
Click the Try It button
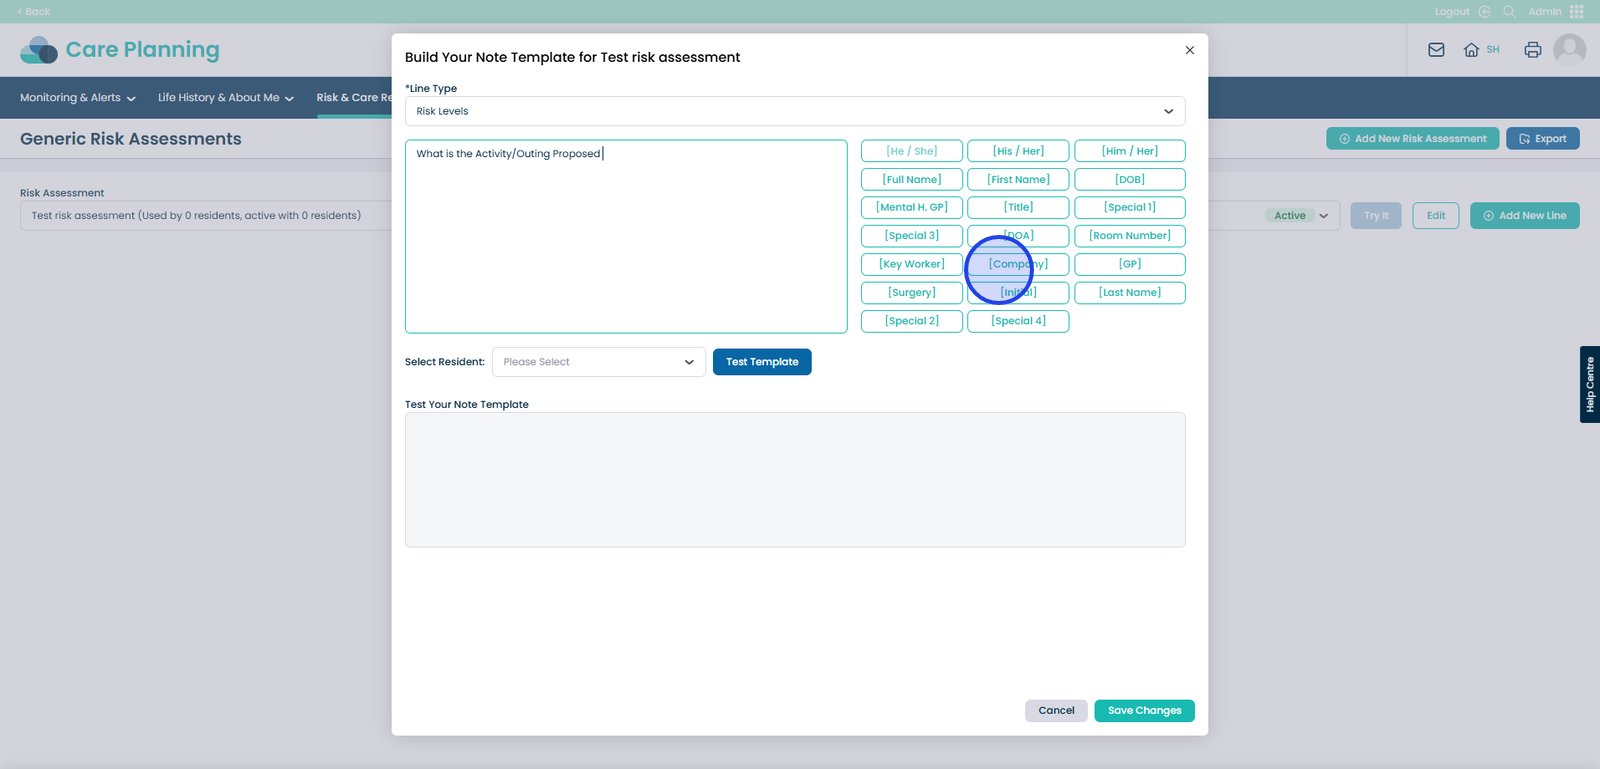(1376, 216)
